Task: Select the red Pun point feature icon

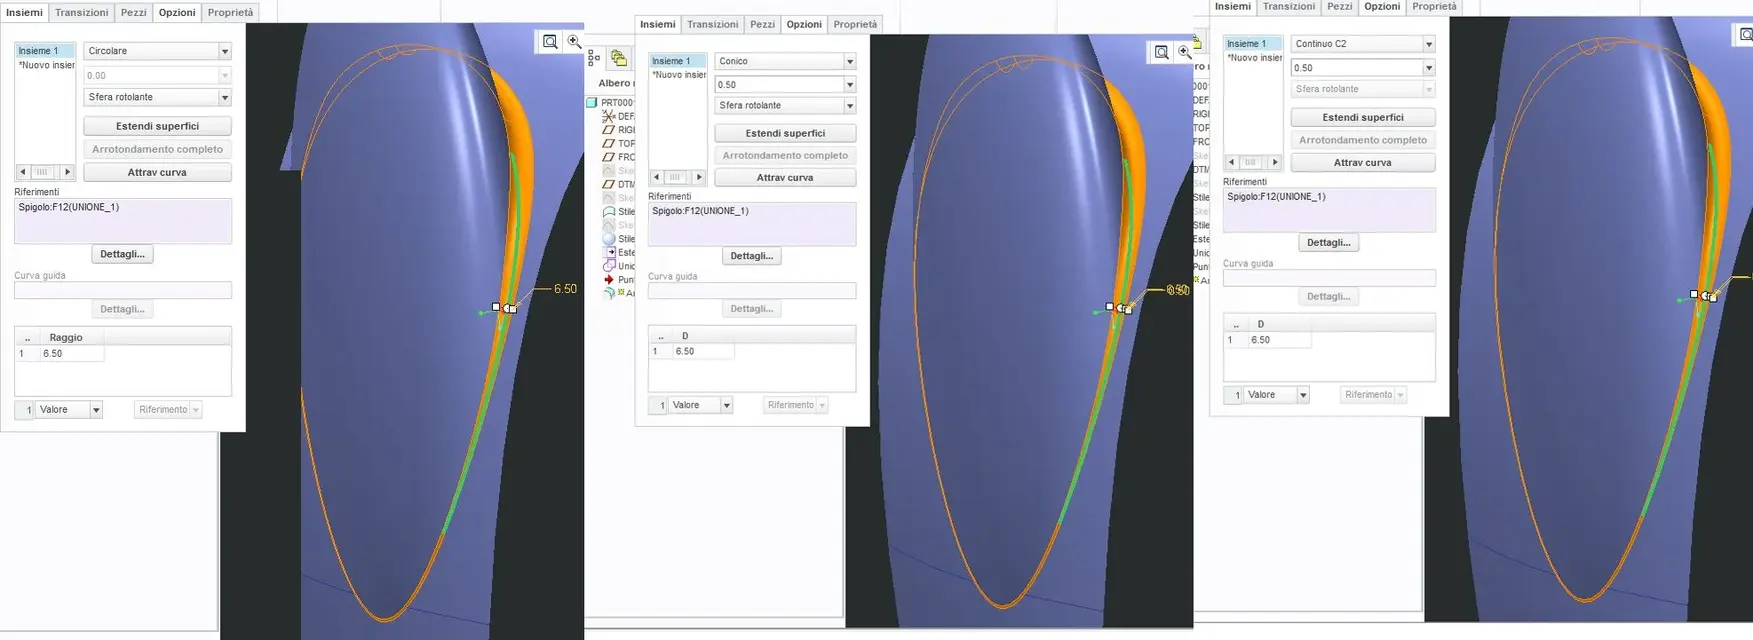Action: pyautogui.click(x=608, y=279)
